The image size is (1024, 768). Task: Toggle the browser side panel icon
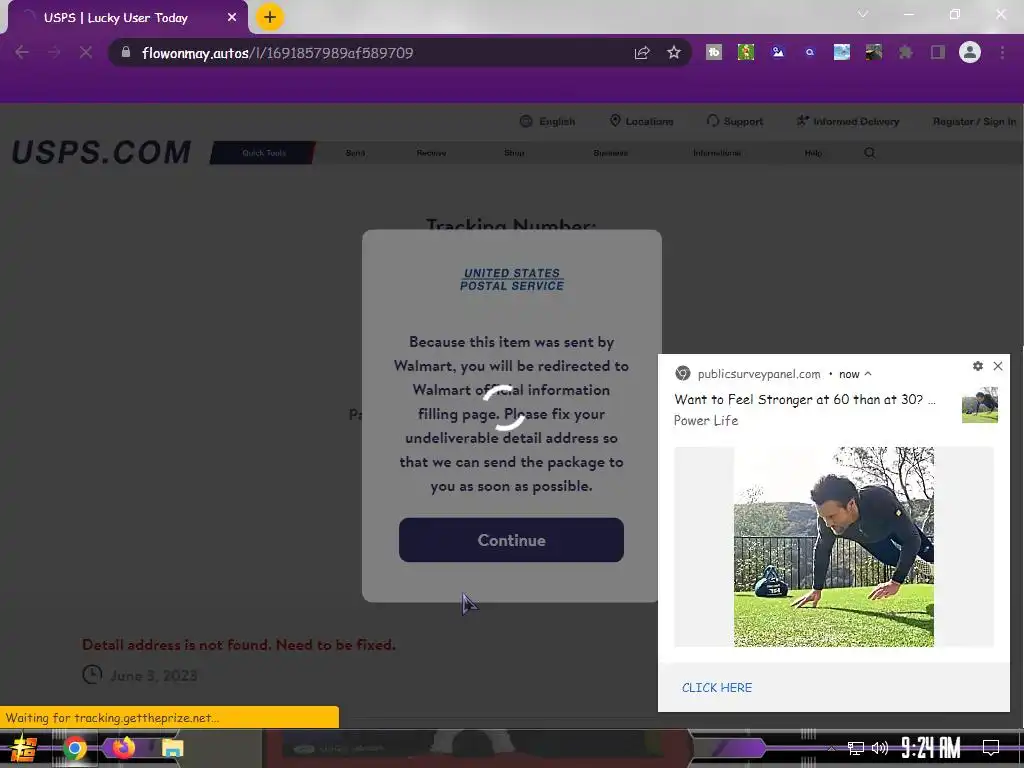tap(938, 52)
